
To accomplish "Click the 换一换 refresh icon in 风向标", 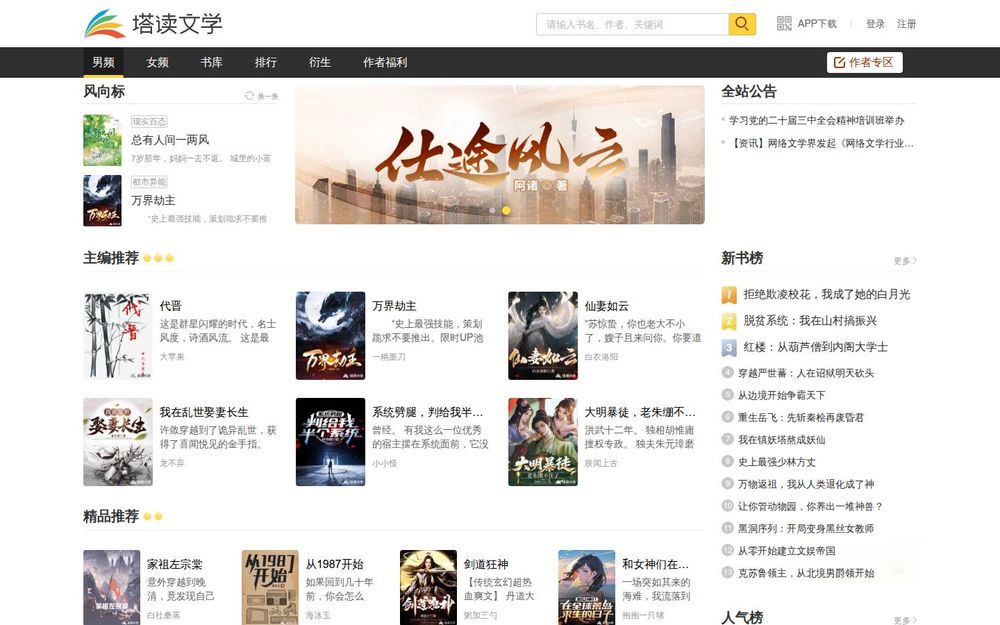I will pos(249,96).
